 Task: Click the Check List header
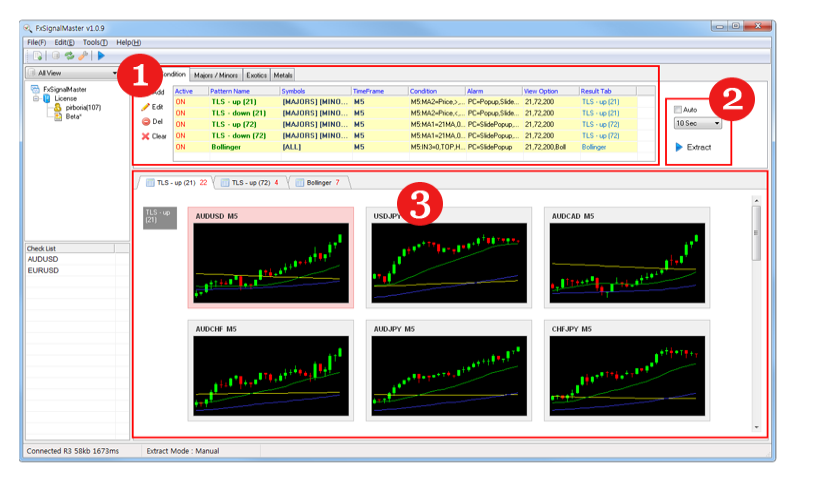point(70,249)
